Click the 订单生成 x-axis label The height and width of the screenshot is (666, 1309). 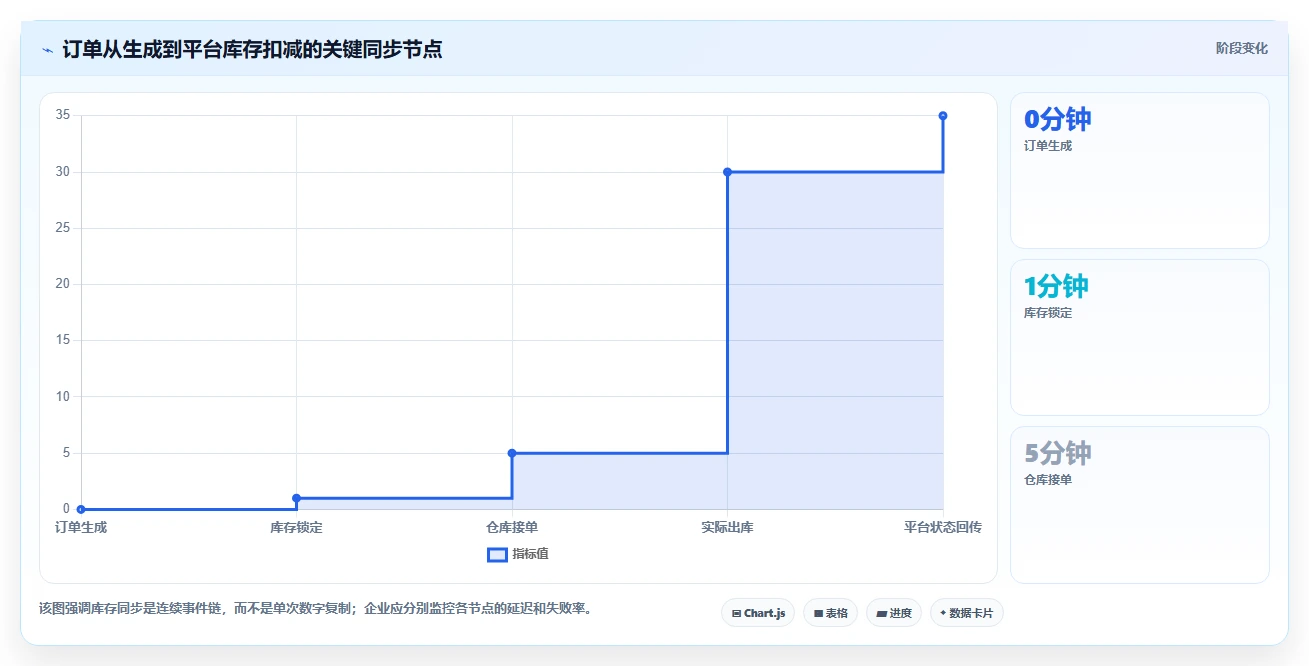pyautogui.click(x=81, y=527)
